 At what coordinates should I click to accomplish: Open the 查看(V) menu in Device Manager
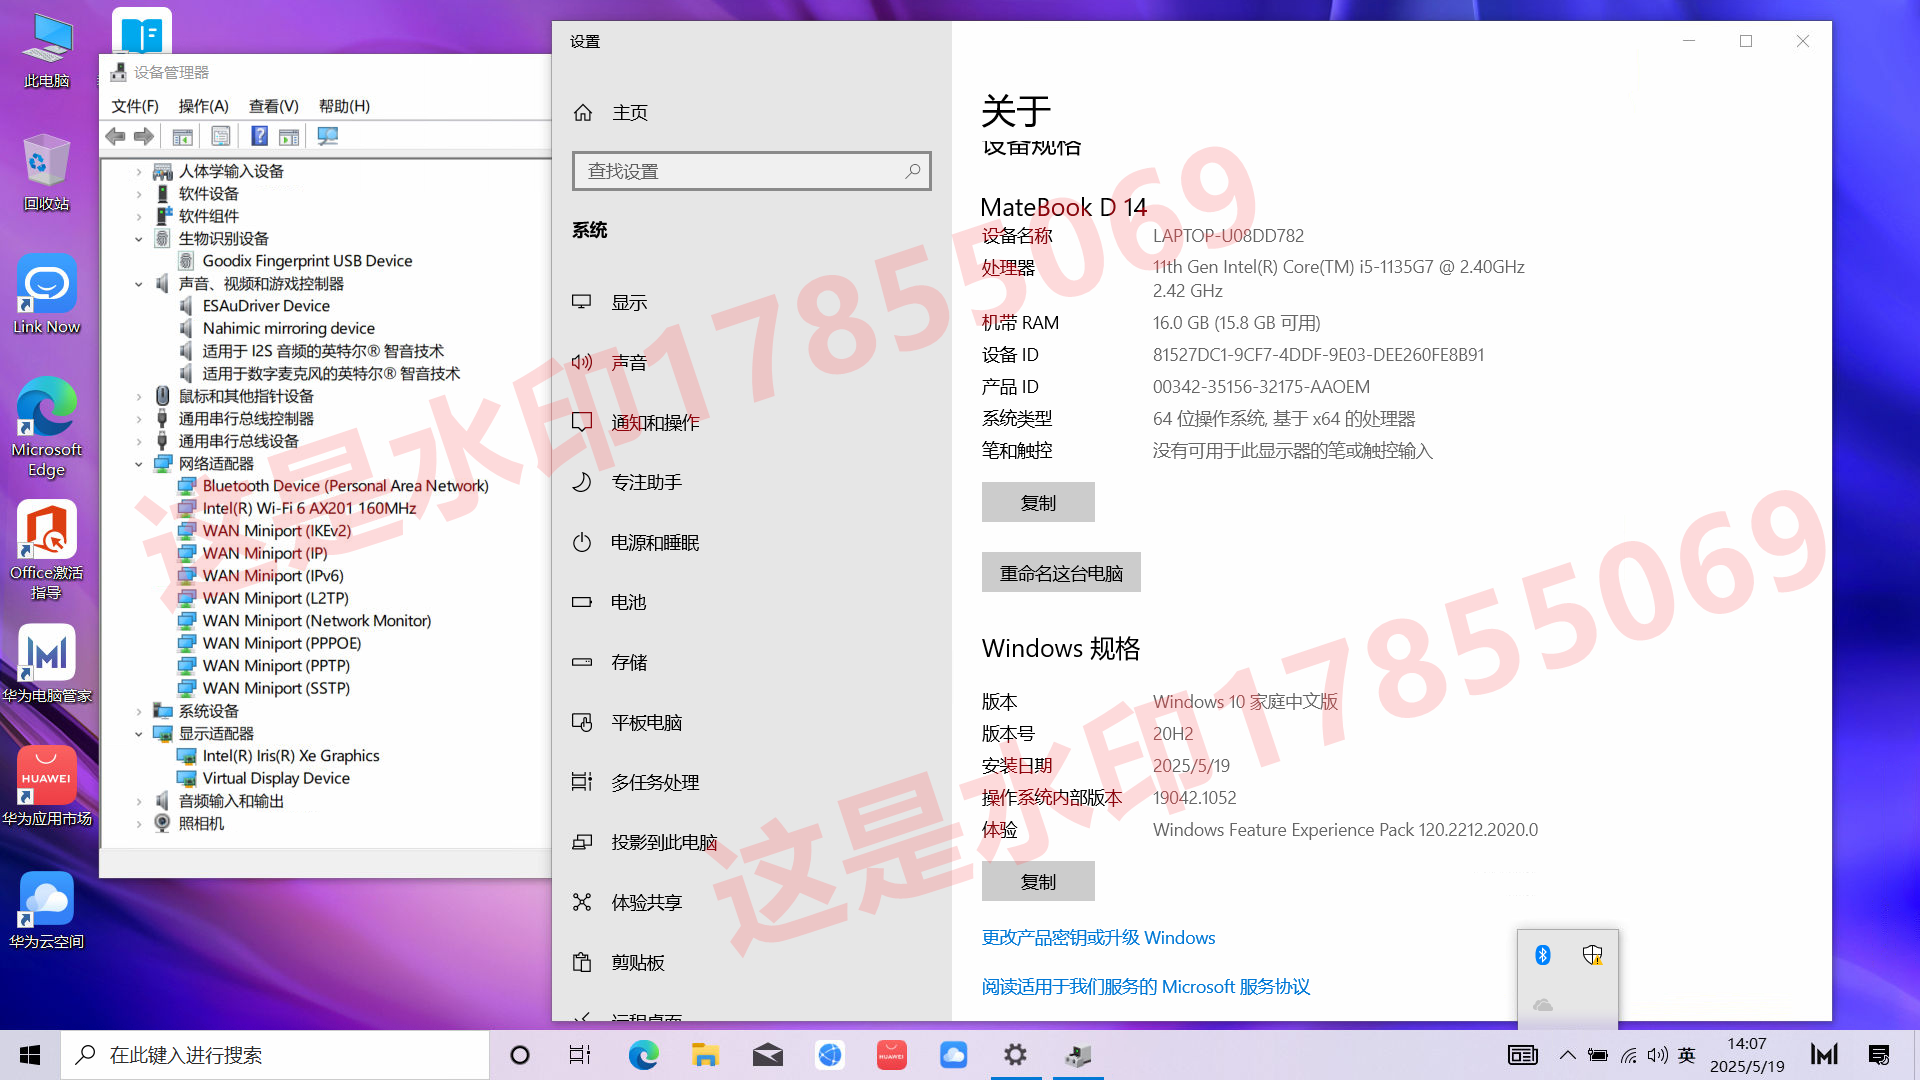tap(274, 106)
